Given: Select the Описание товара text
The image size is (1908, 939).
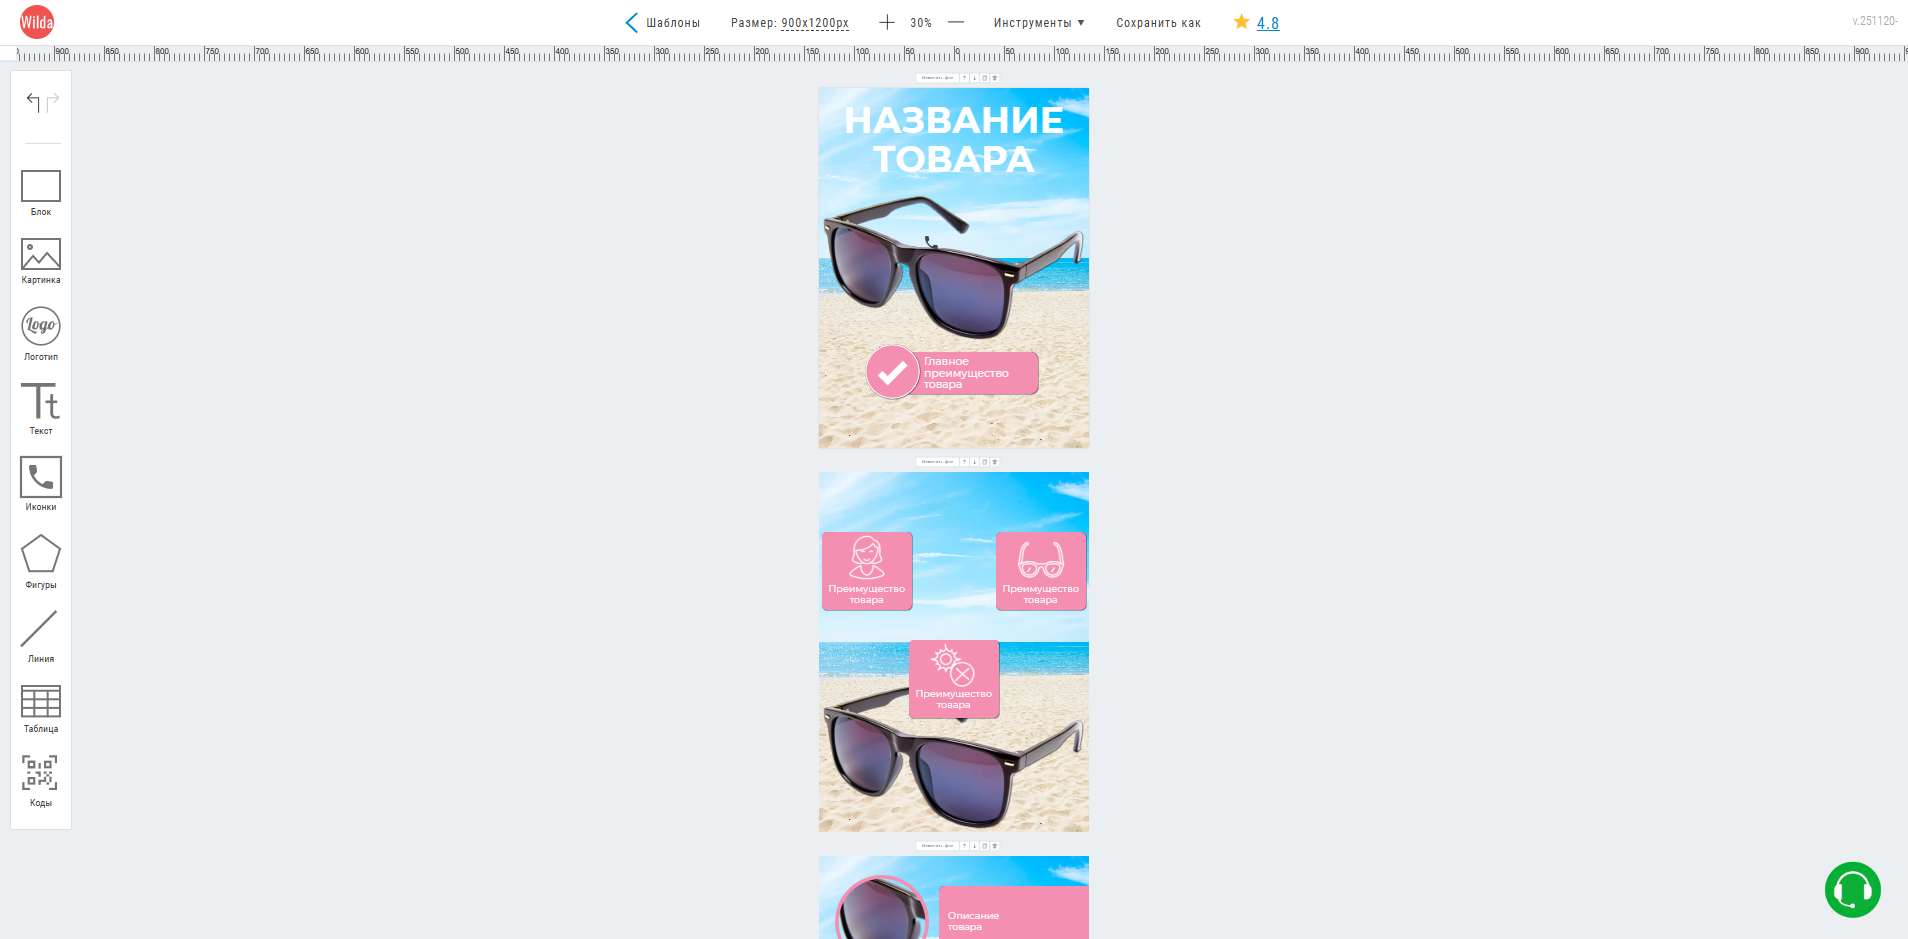Looking at the screenshot, I should 973,921.
